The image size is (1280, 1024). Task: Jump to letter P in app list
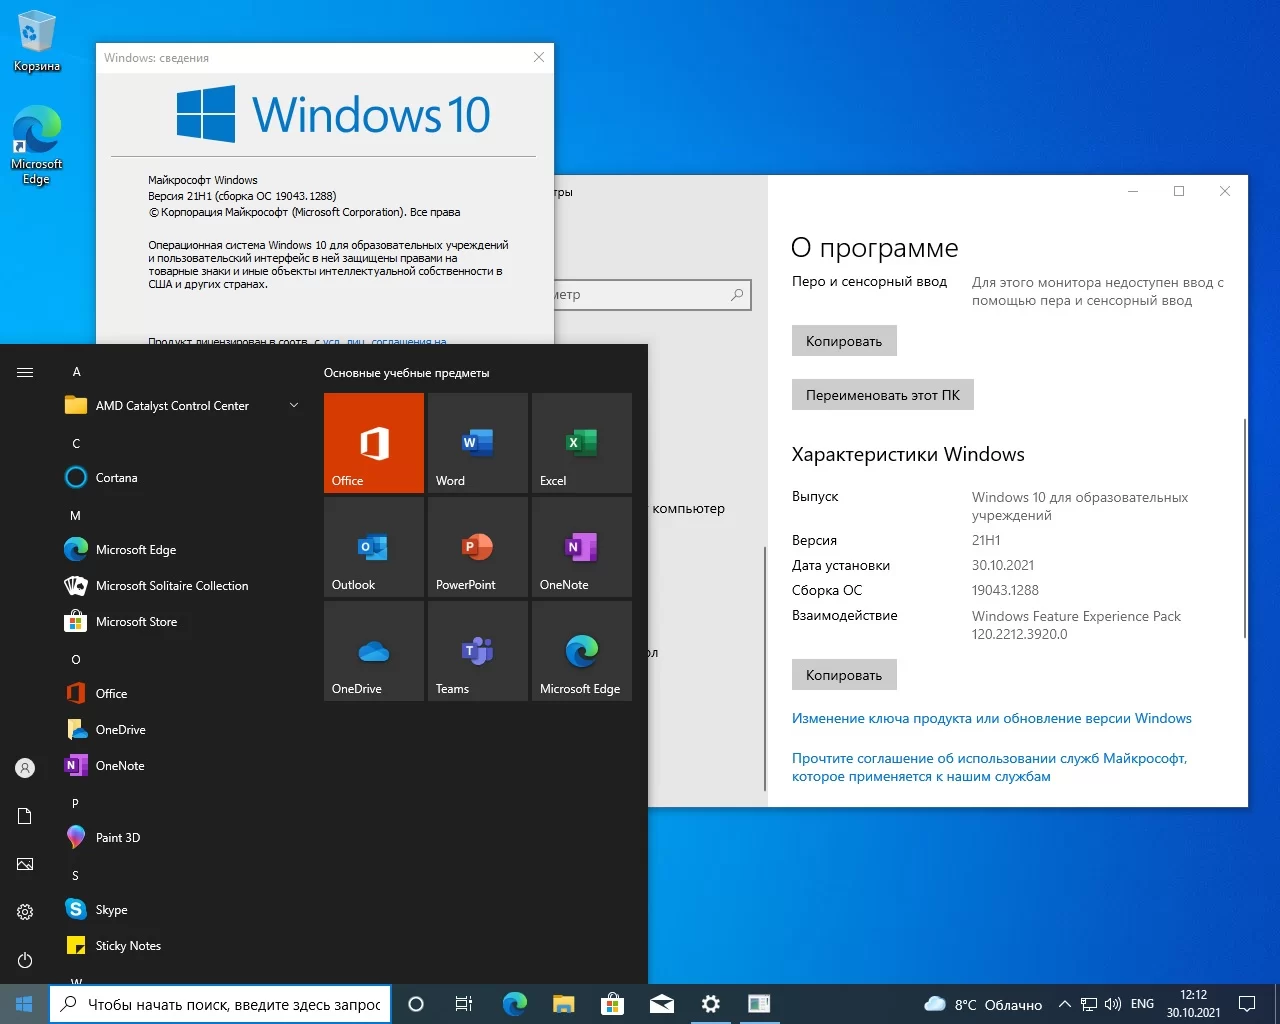(76, 804)
